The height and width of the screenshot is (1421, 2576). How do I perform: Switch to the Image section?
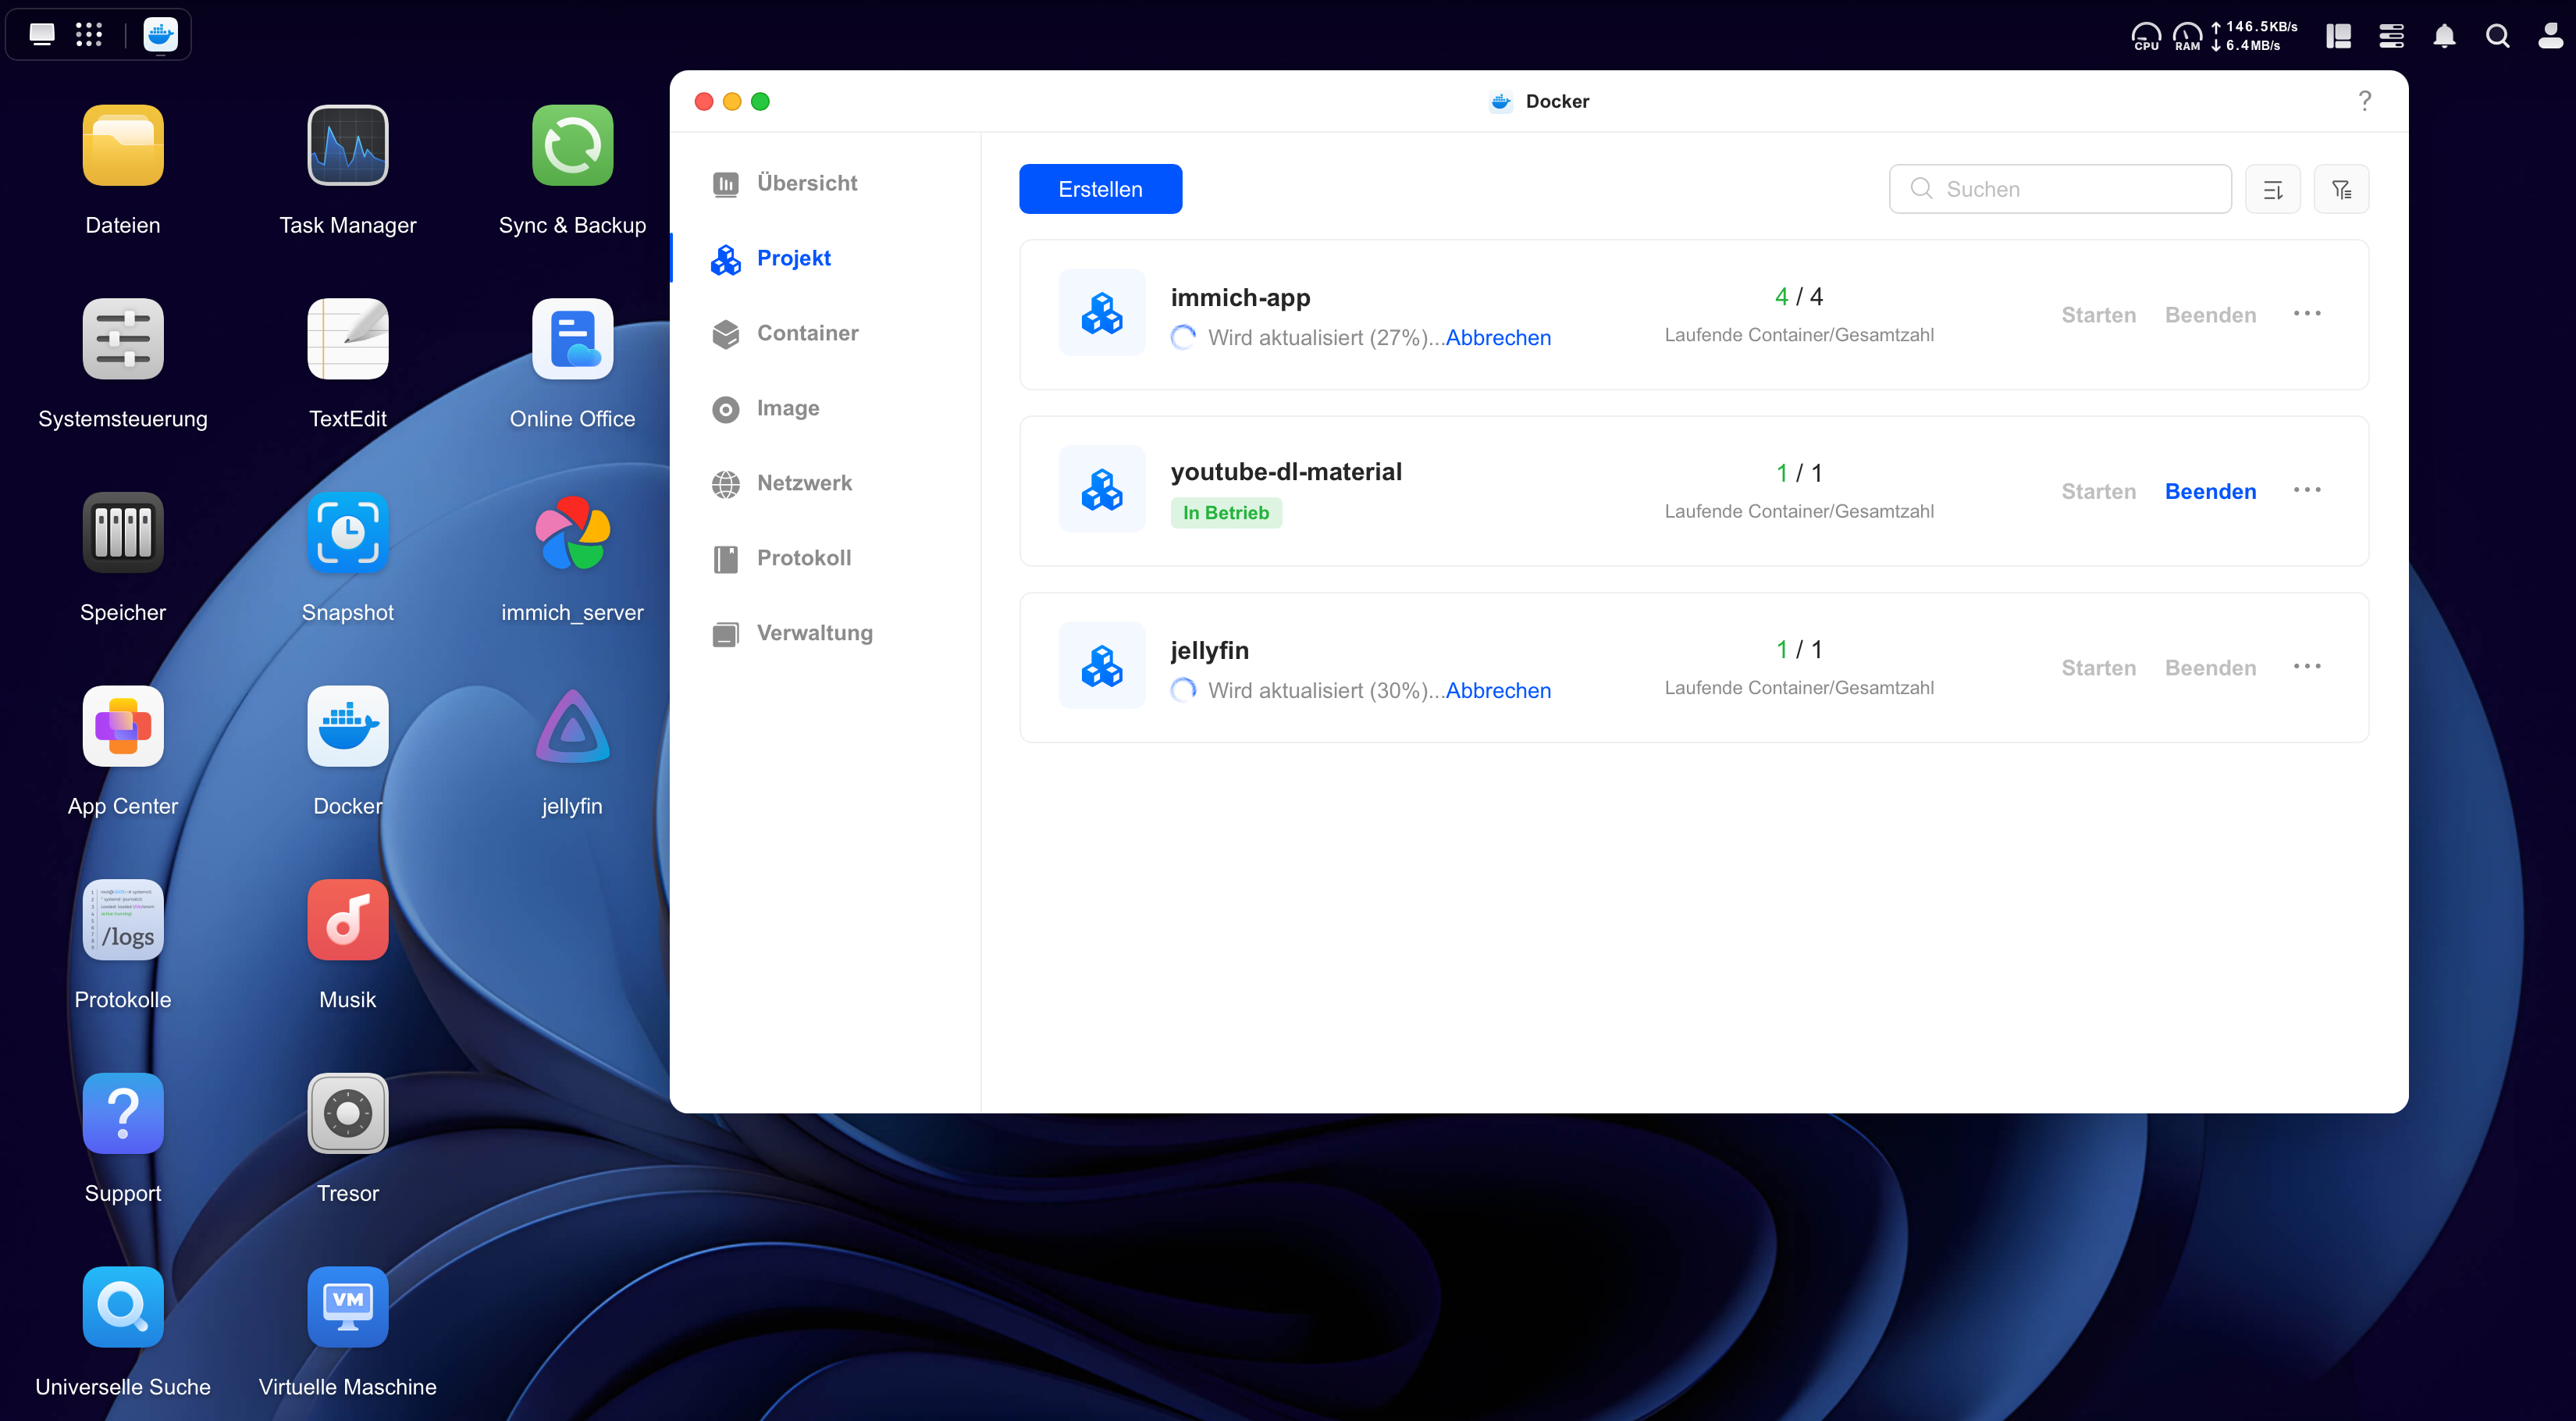point(787,408)
